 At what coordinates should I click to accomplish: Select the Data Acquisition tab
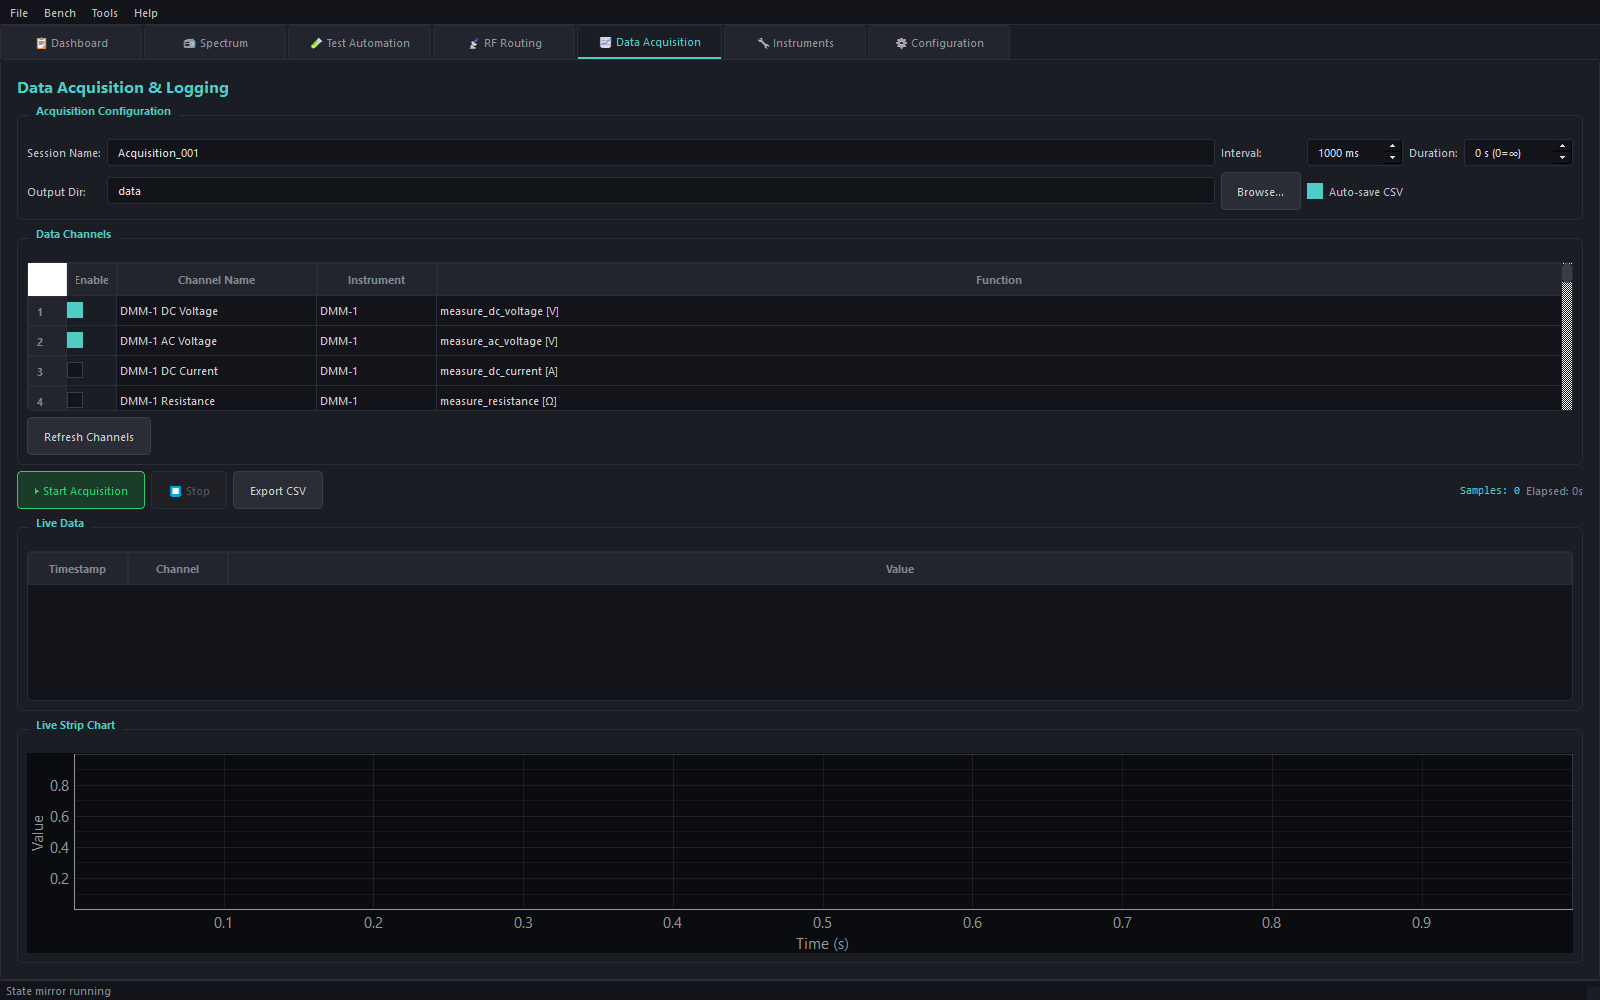650,42
